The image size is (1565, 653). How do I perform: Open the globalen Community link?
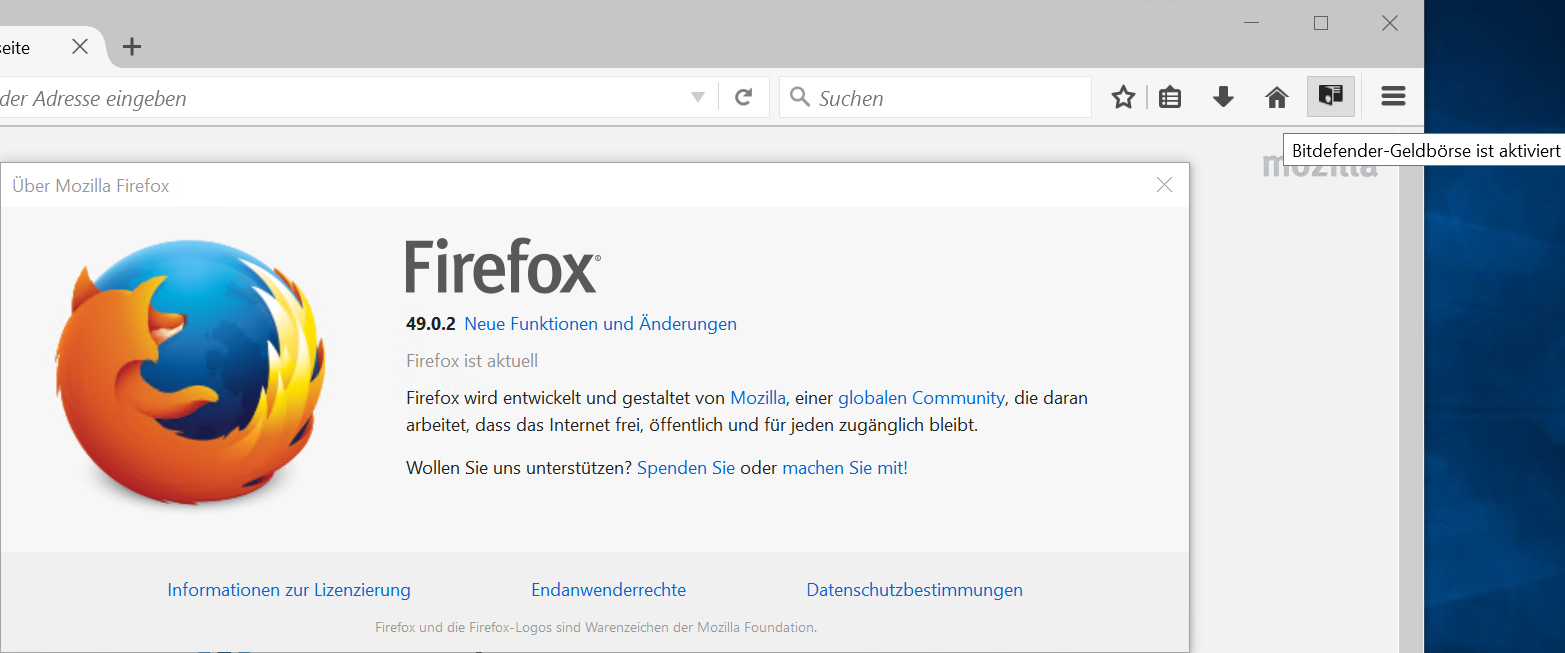pyautogui.click(x=921, y=398)
